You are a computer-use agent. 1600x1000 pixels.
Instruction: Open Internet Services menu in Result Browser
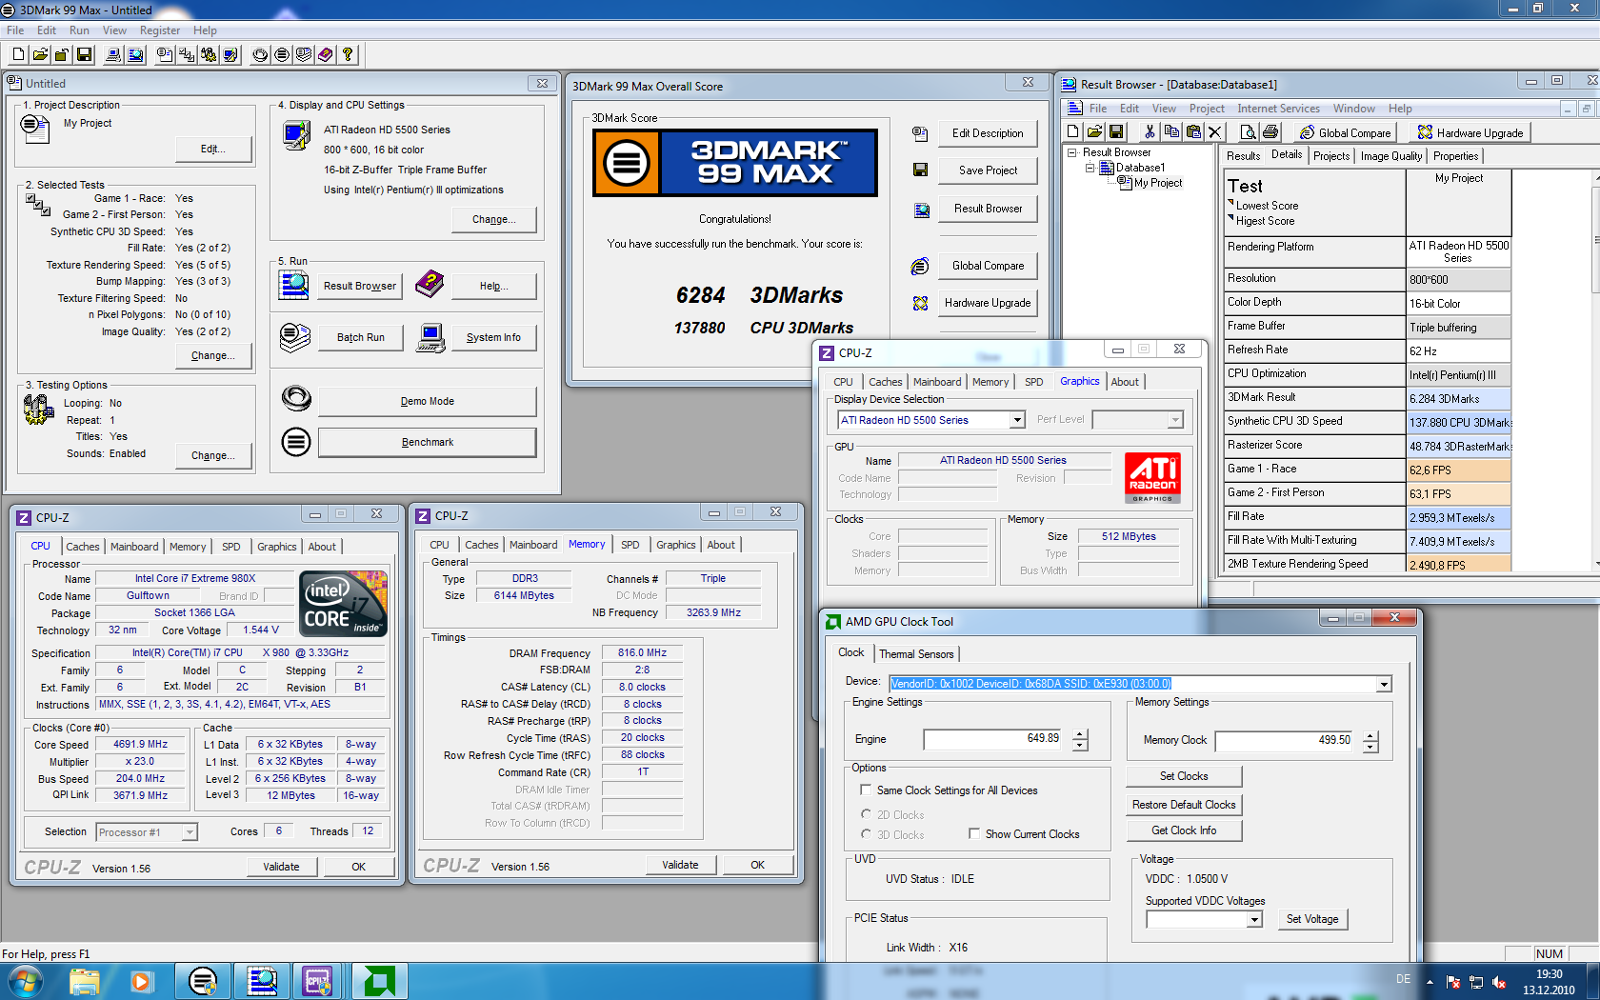tap(1278, 108)
